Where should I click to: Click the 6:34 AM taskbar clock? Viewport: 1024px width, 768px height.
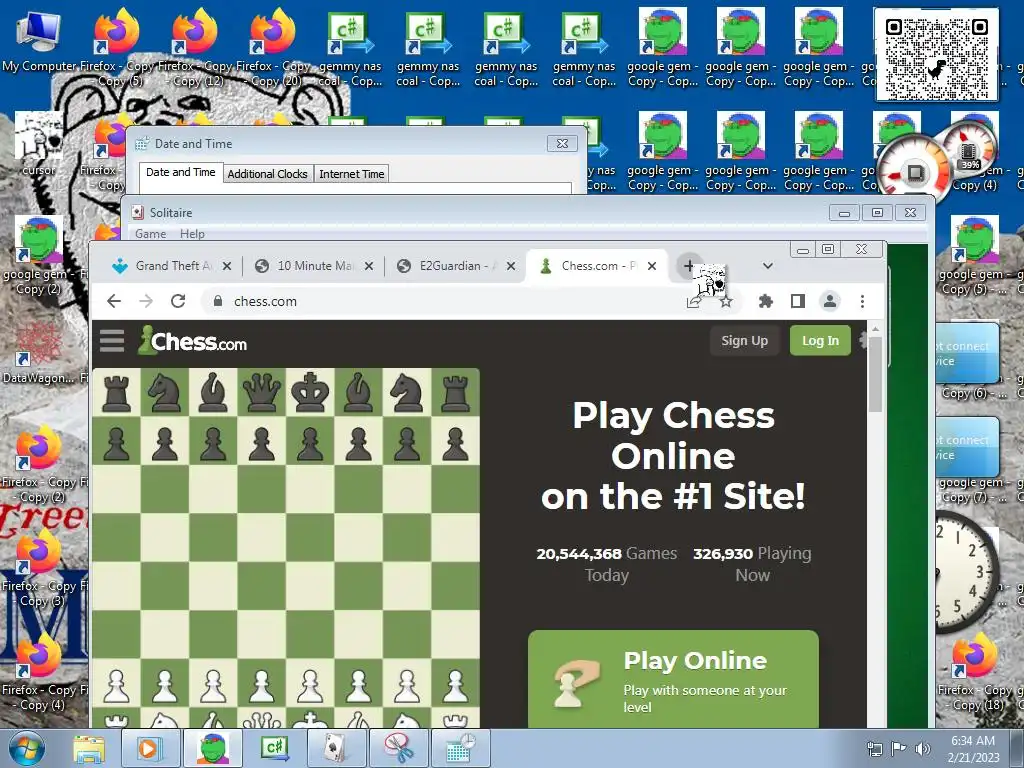pyautogui.click(x=973, y=749)
